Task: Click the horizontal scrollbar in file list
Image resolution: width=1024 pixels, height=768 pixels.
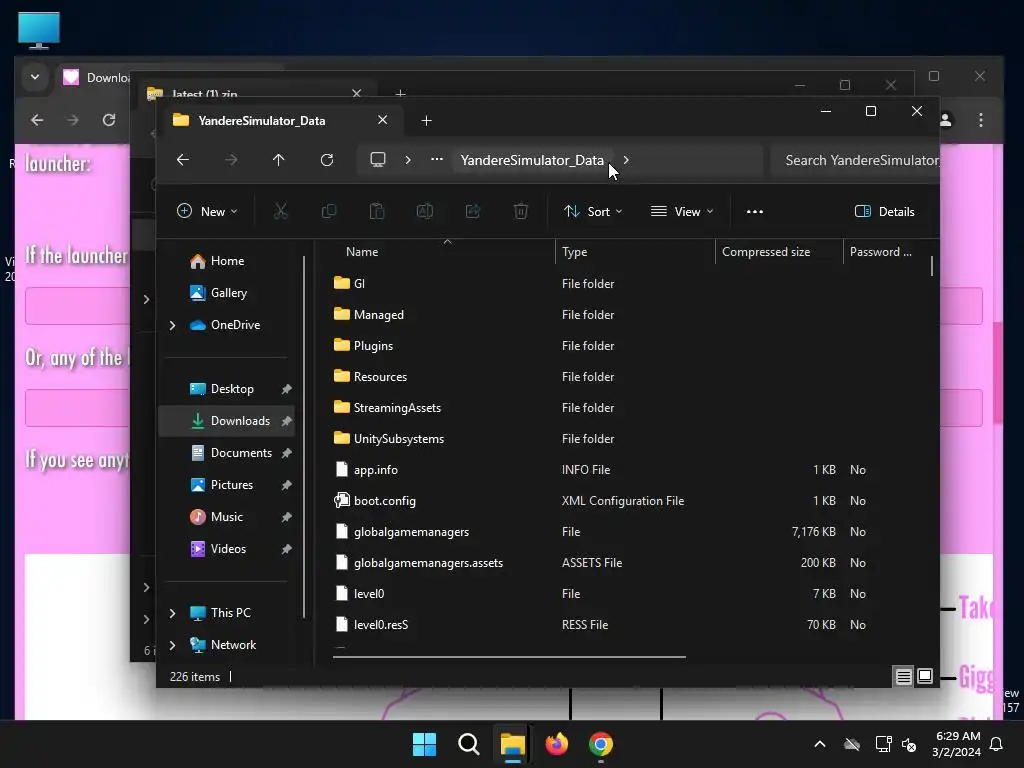Action: 509,657
